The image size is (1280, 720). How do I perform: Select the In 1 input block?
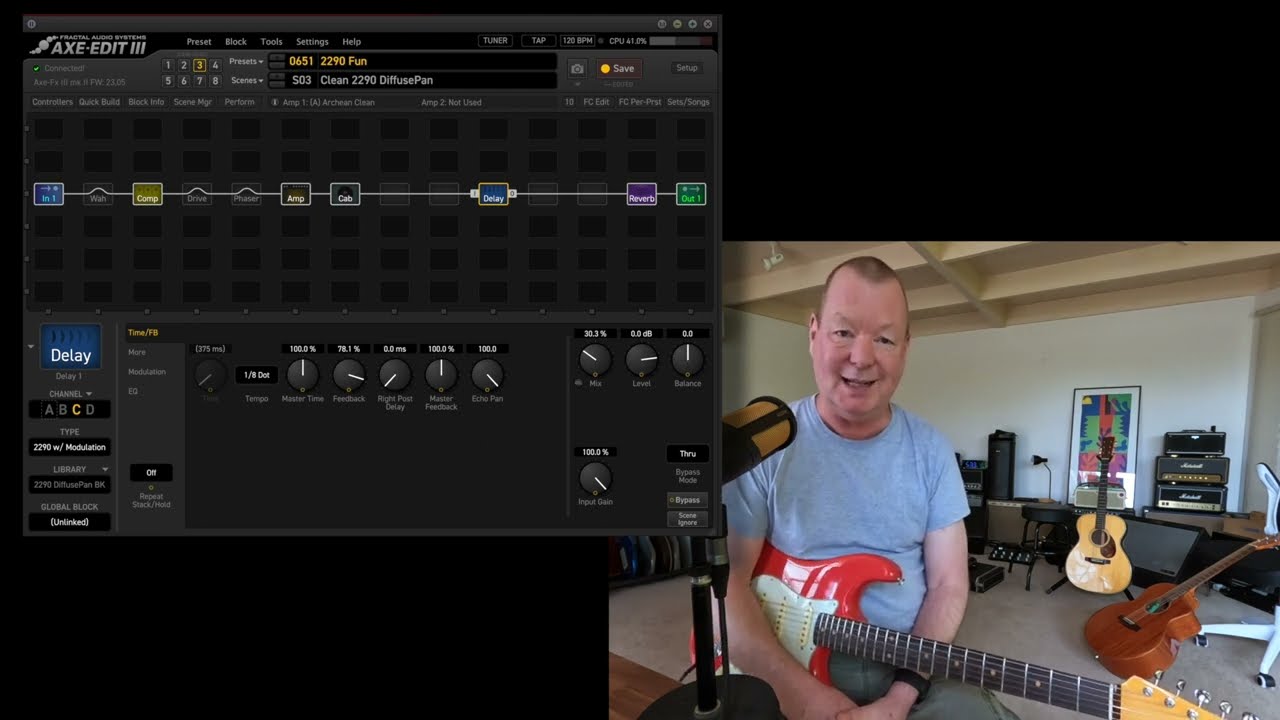click(49, 194)
